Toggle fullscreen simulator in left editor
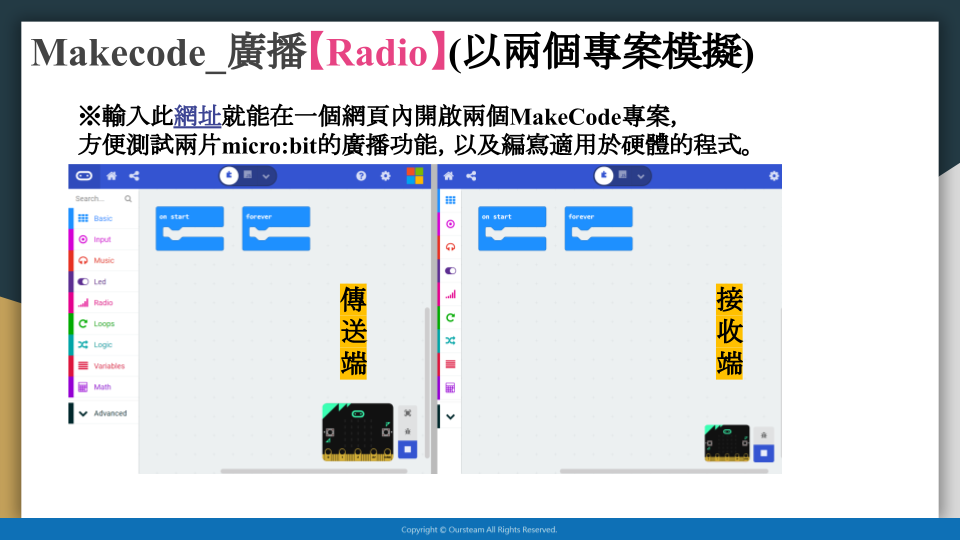 [408, 413]
